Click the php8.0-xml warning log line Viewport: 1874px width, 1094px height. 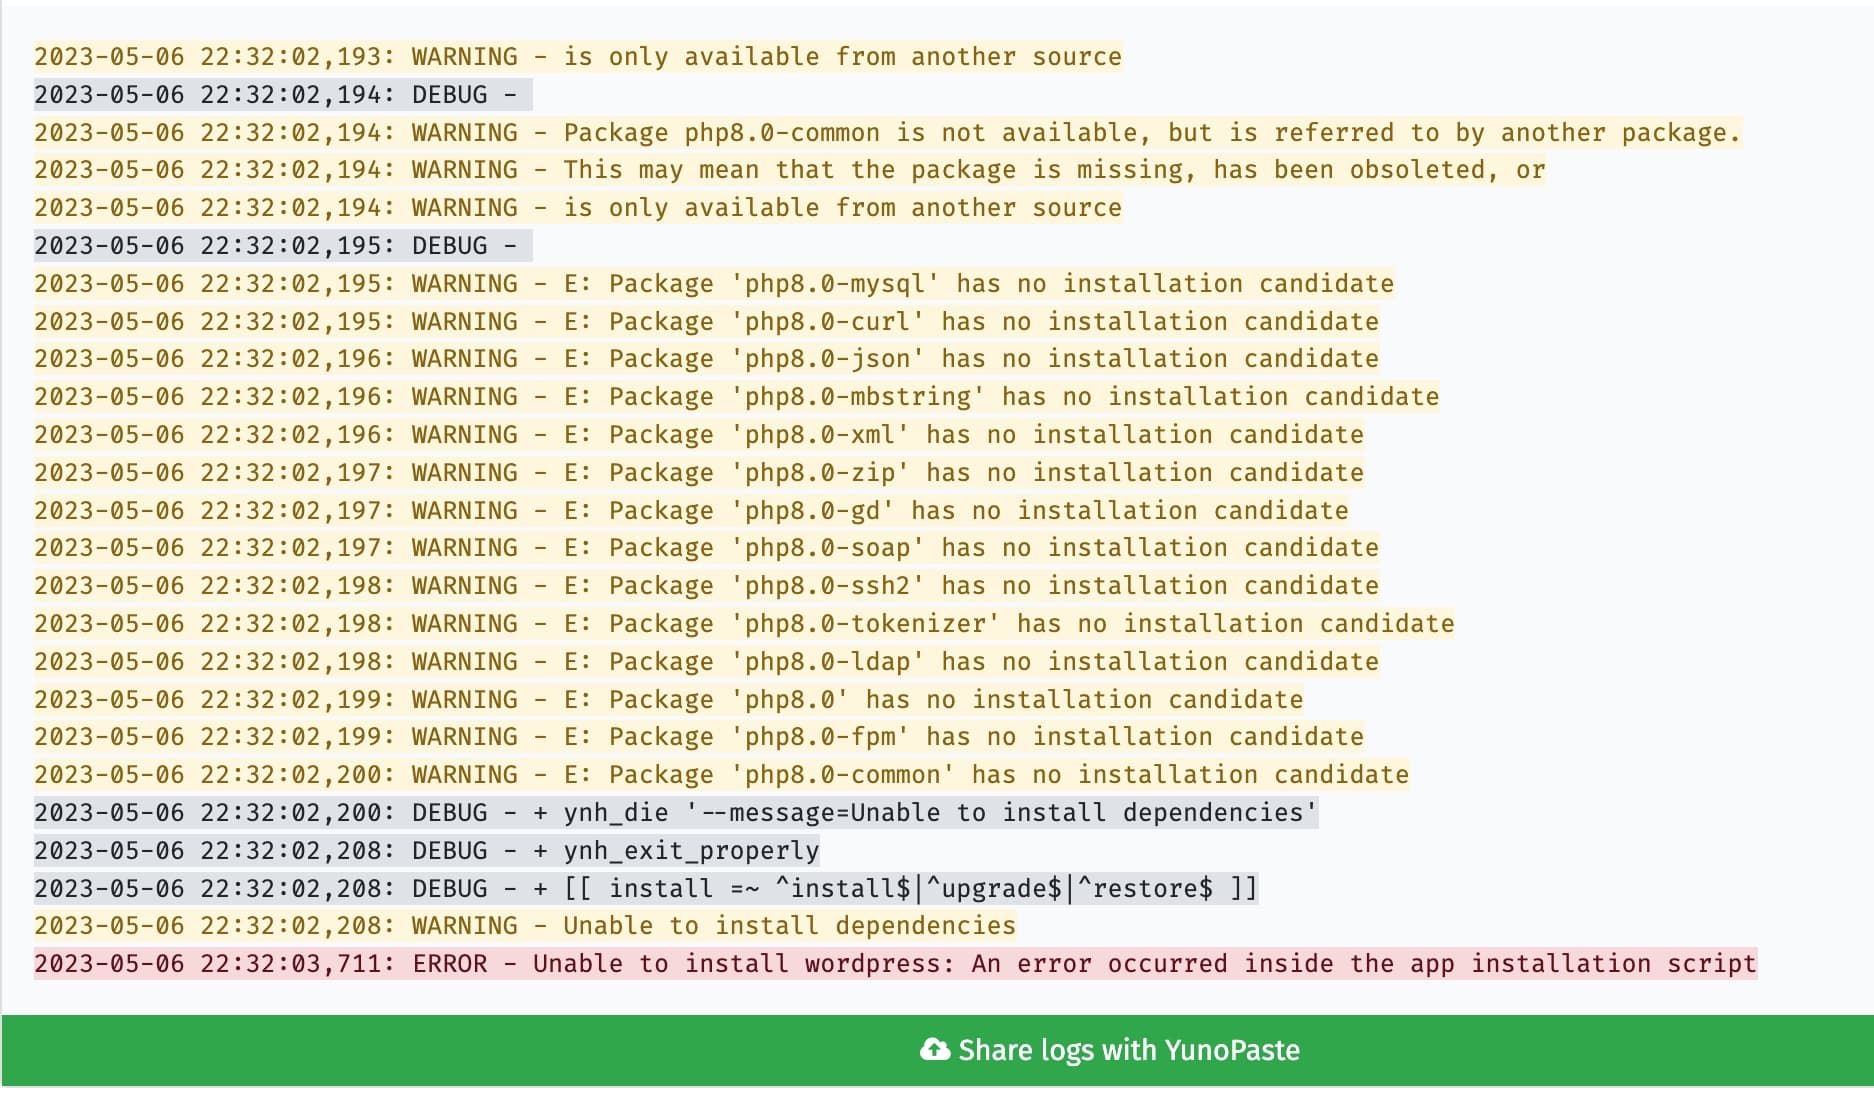[x=699, y=435]
